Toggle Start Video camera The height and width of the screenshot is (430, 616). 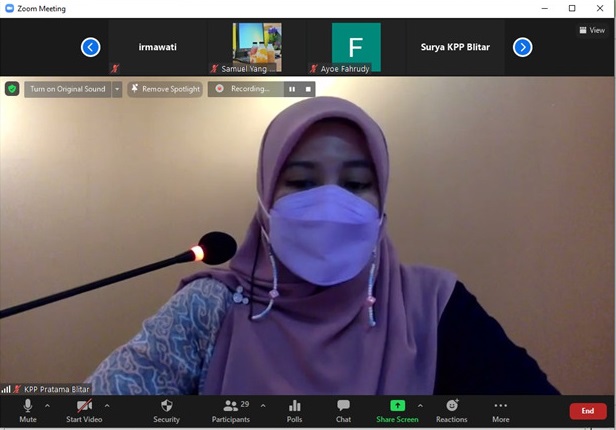(x=85, y=406)
